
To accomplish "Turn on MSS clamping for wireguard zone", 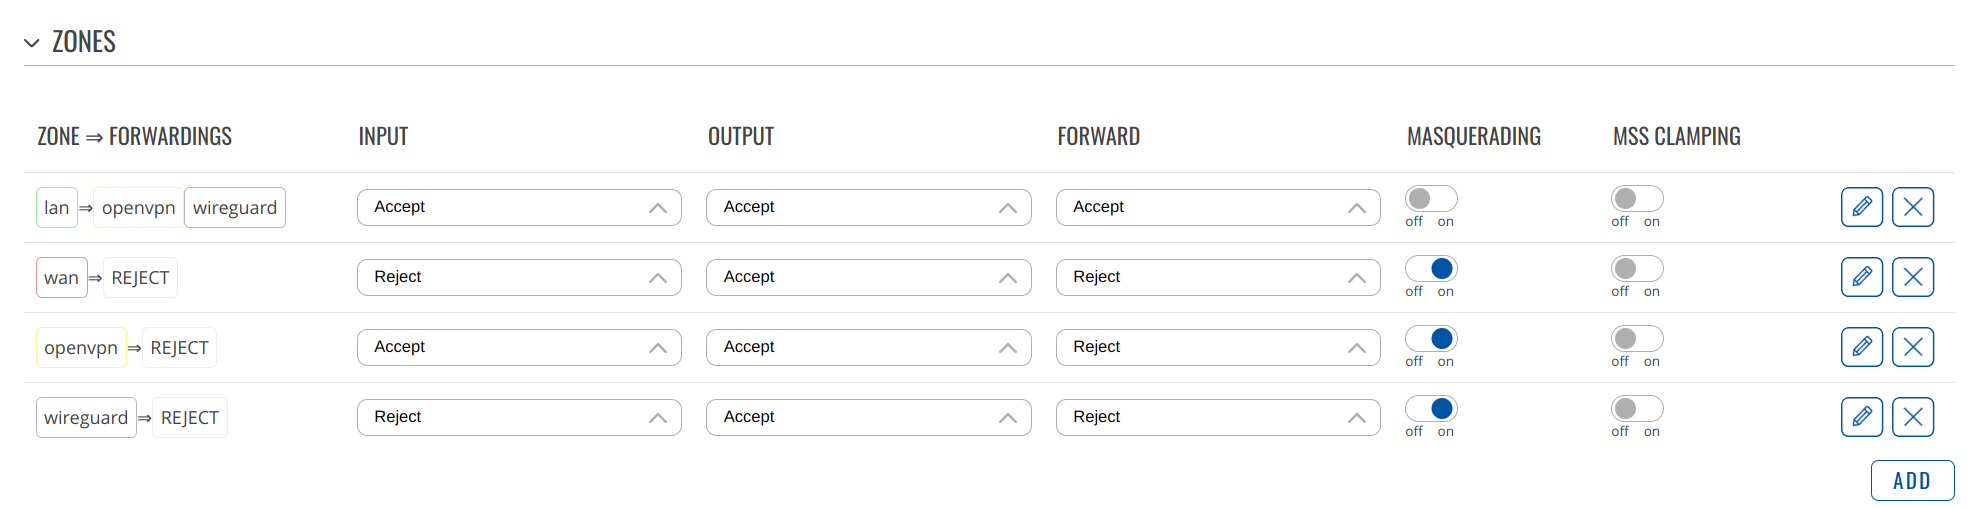I will click(1637, 408).
